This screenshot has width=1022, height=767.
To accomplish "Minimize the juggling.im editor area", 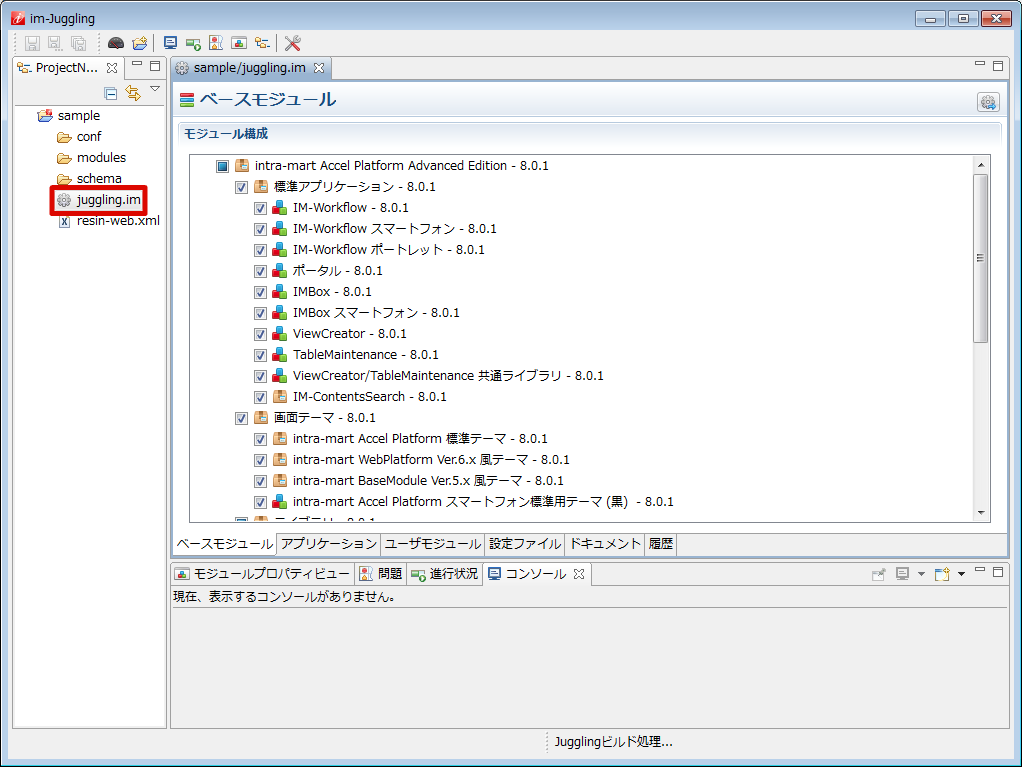I will tap(980, 64).
